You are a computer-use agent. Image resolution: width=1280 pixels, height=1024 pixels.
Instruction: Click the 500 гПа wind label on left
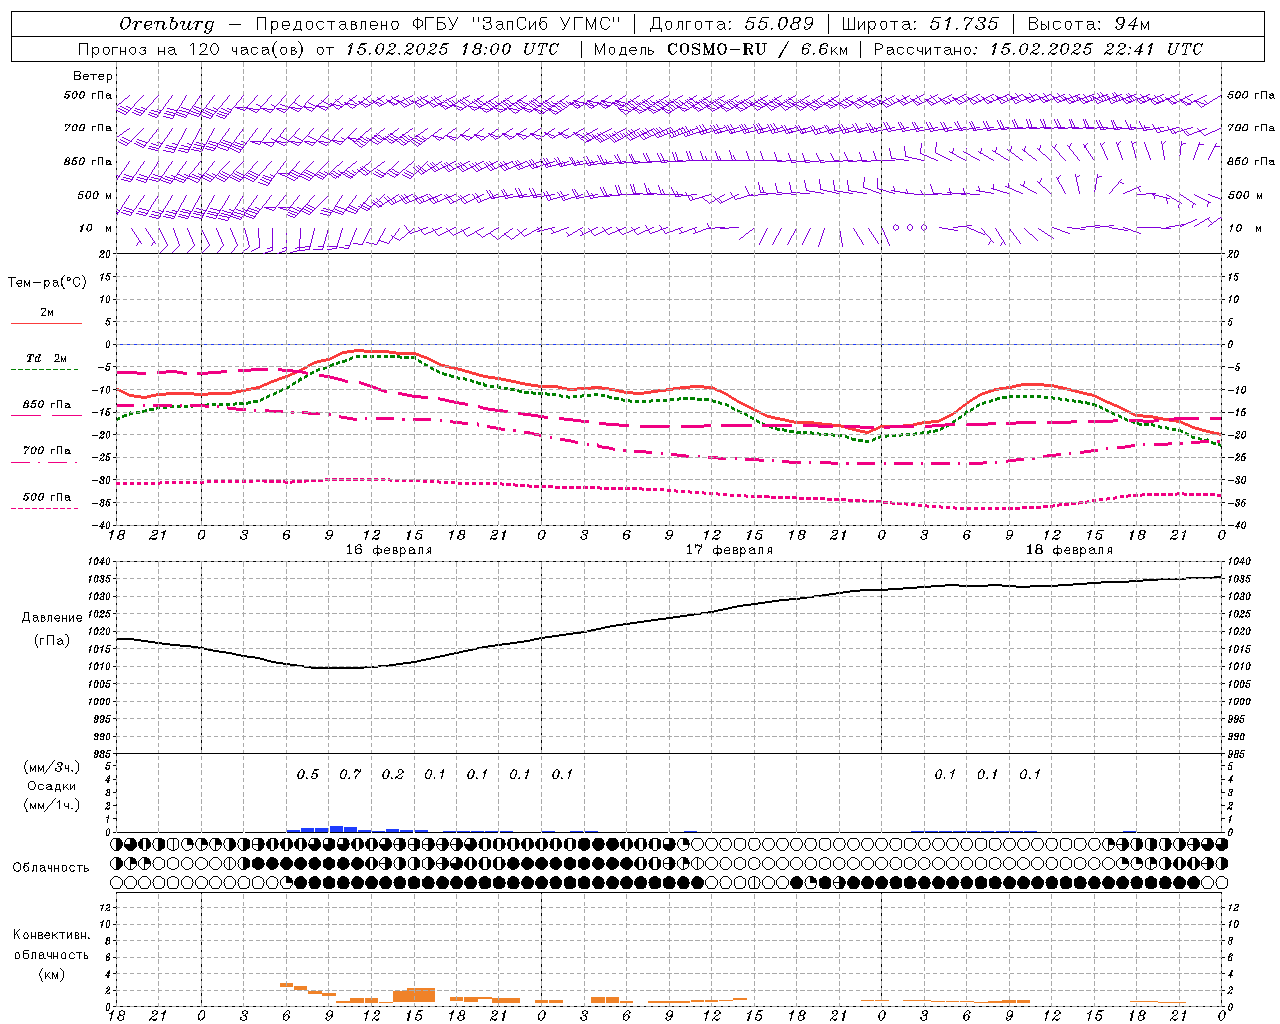click(x=88, y=96)
